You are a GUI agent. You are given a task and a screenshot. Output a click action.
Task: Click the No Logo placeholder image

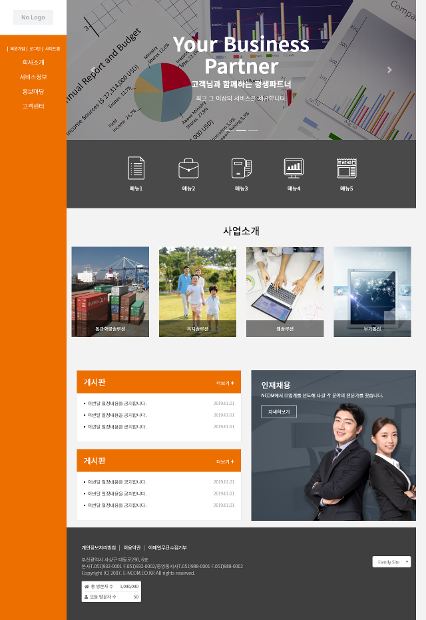tap(33, 17)
